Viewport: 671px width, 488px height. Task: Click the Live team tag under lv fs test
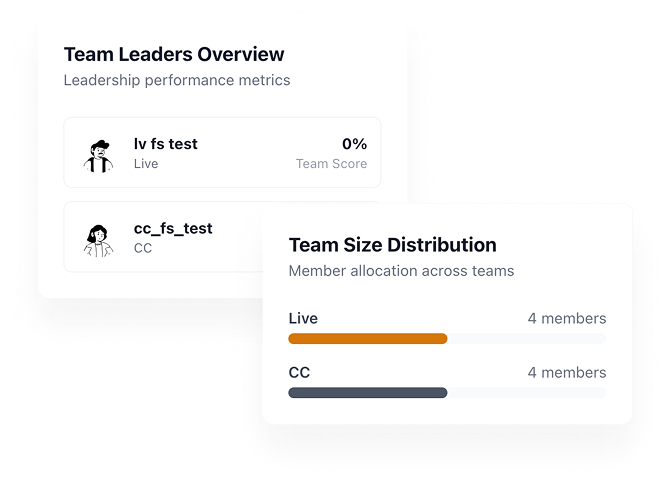(x=146, y=164)
